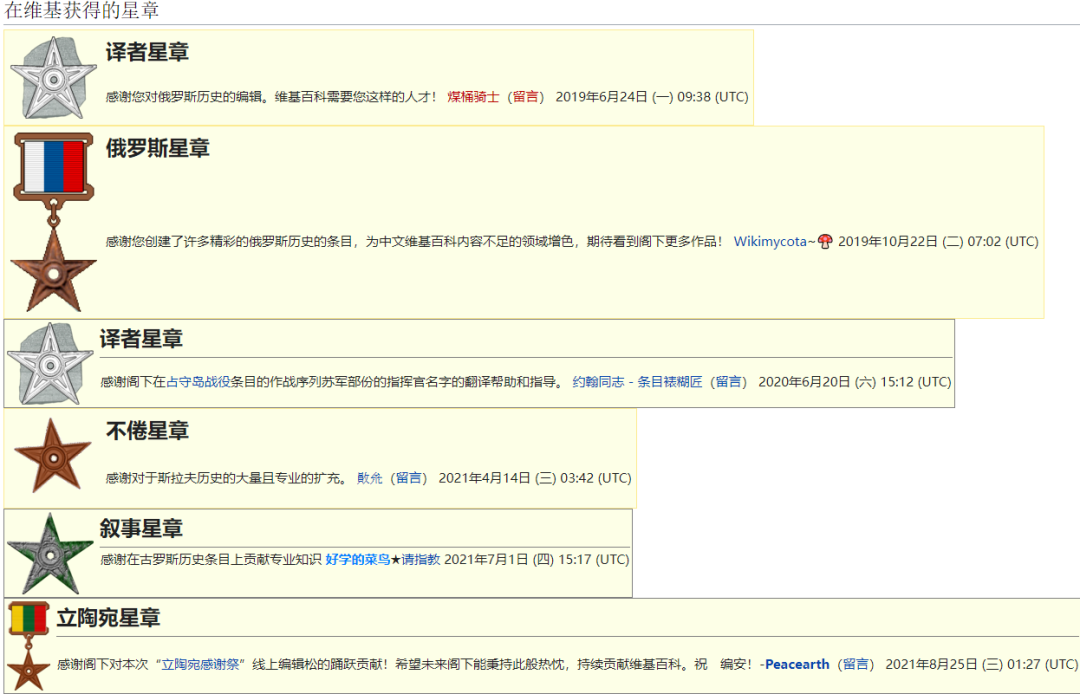Open 好学的菜鸟 user link
The image size is (1080, 694).
(357, 560)
